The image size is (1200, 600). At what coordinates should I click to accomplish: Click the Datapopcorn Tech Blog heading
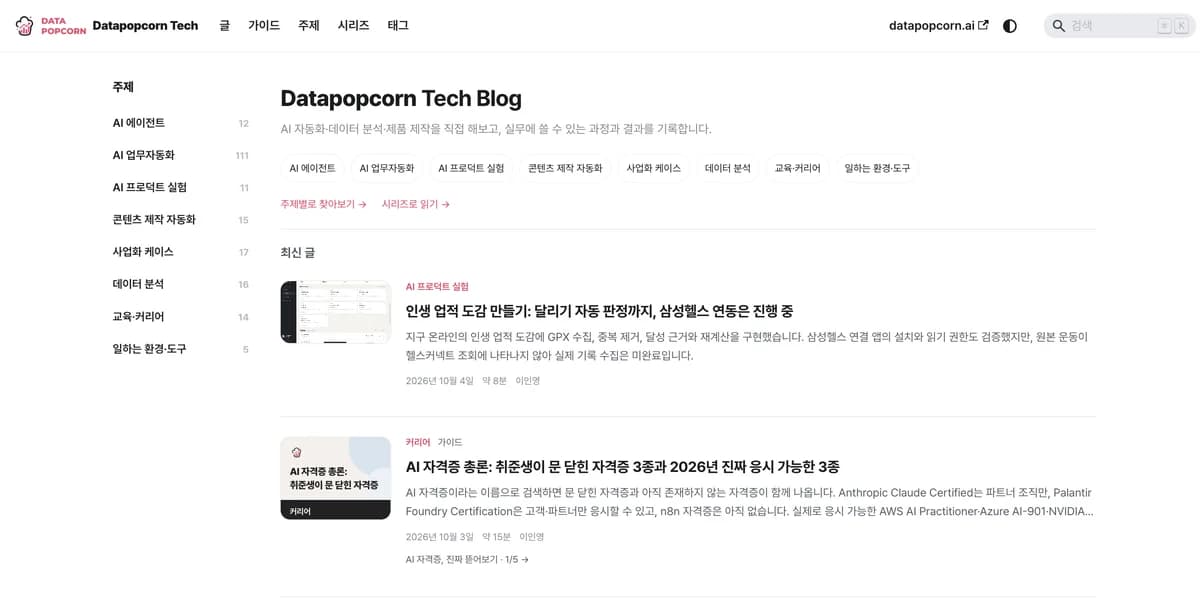(401, 98)
